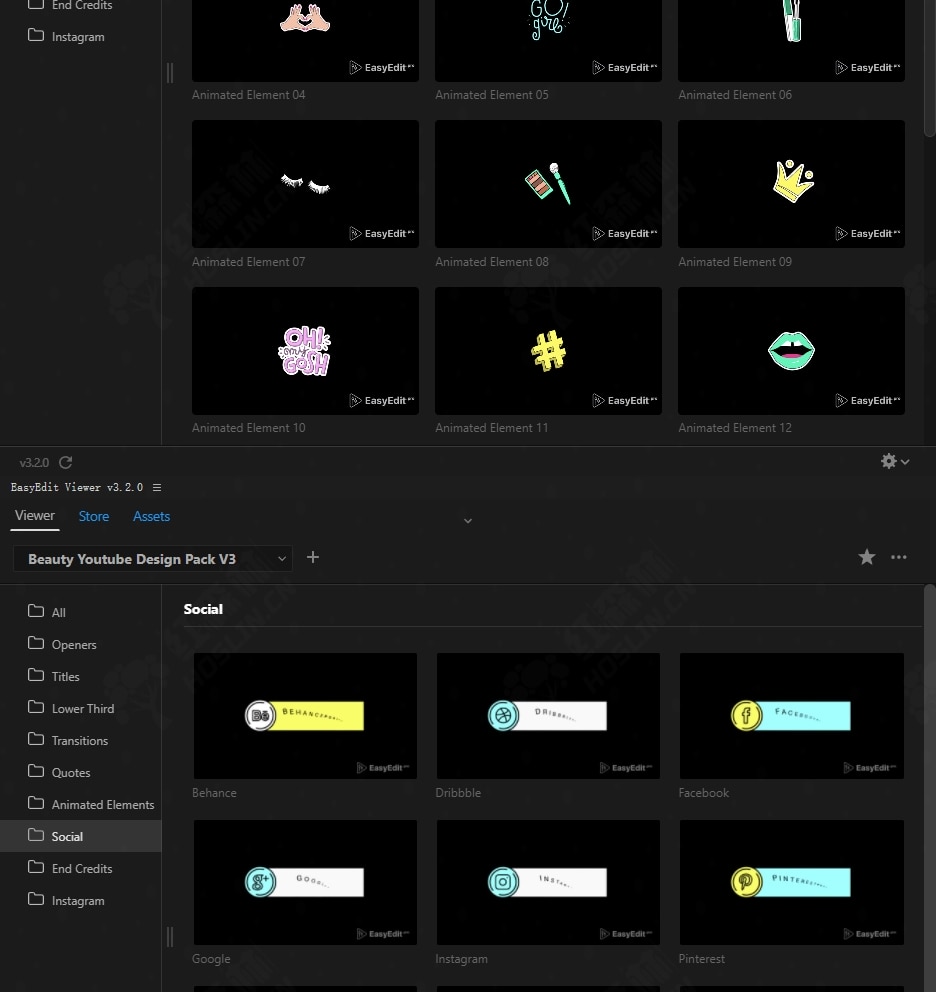Screen dimensions: 936x992
Task: Select Animated Element 04 heart hands thumbnail
Action: pos(305,38)
